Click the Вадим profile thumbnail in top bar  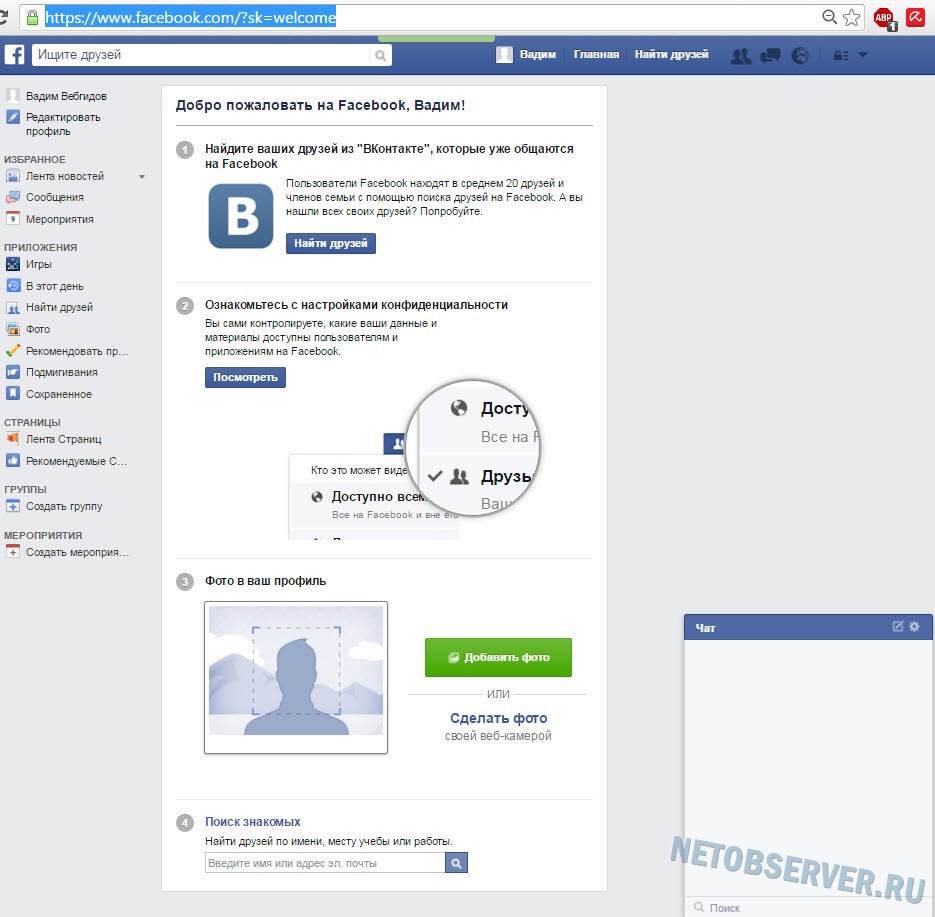(x=504, y=55)
